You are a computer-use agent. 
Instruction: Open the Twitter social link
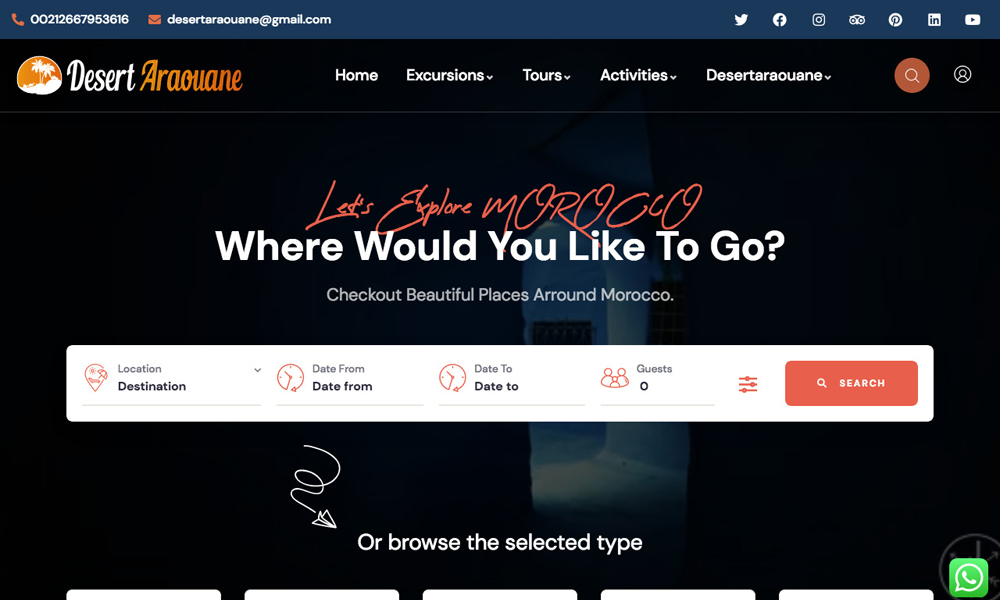click(741, 20)
